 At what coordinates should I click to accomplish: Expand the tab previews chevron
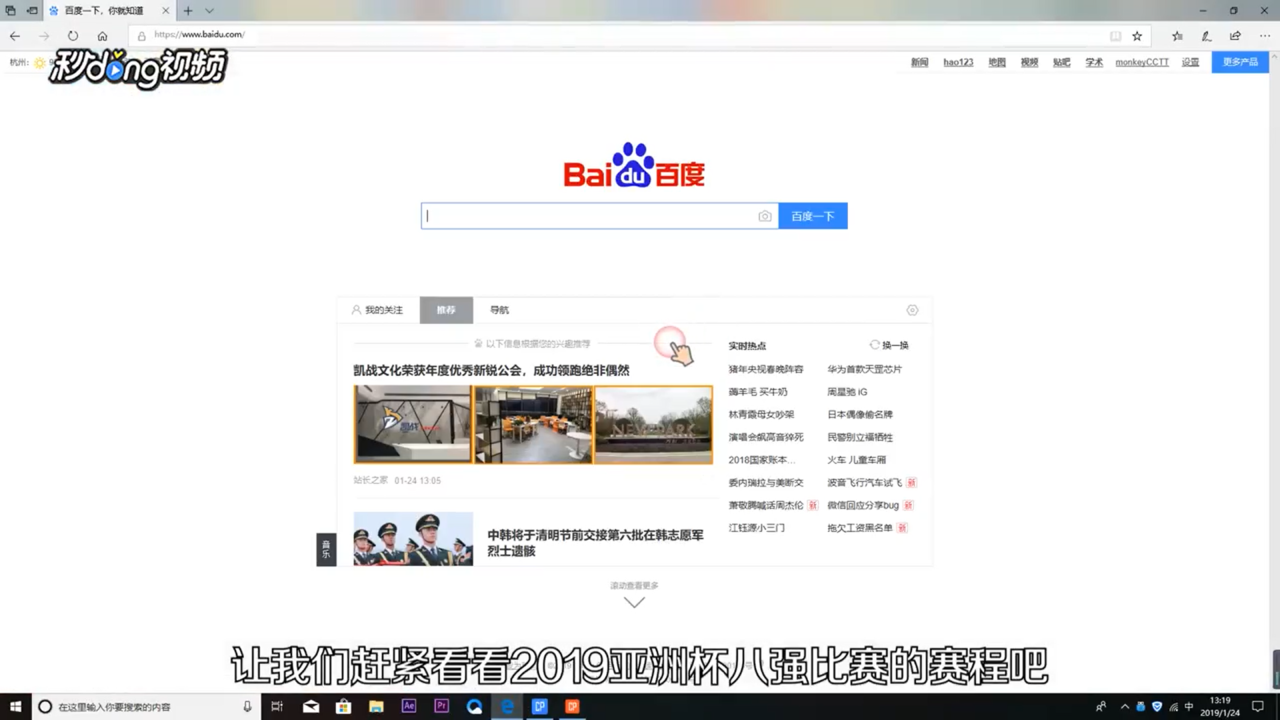tap(209, 11)
